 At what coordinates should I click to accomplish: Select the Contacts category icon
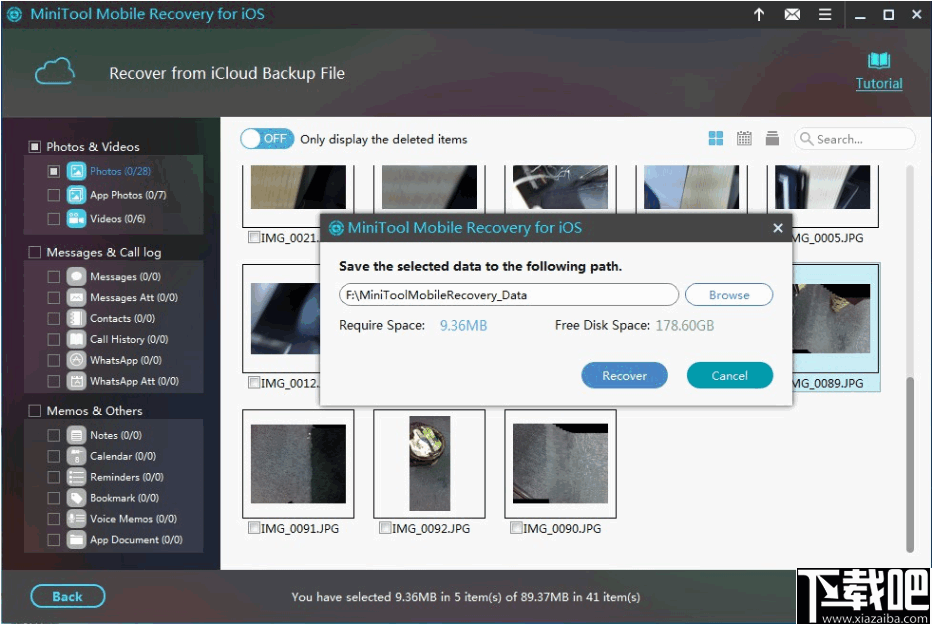[x=76, y=319]
